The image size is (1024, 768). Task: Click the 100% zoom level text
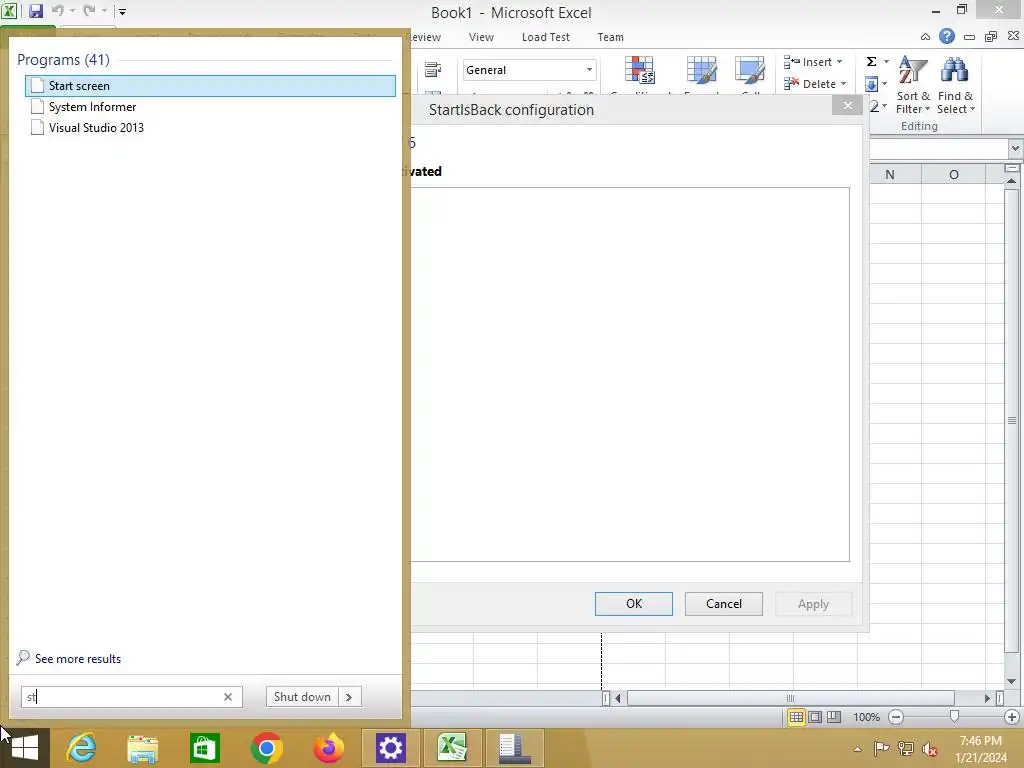click(x=866, y=717)
